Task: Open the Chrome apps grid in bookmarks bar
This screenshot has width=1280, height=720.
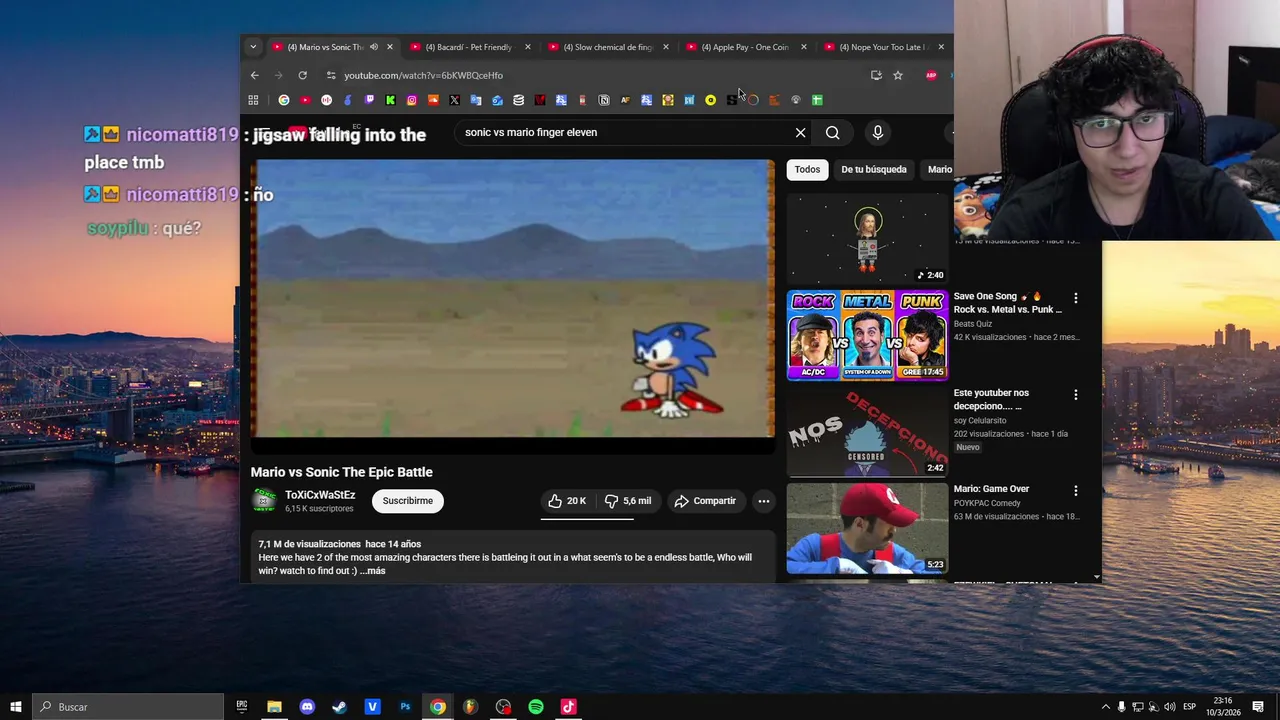Action: coord(253,100)
